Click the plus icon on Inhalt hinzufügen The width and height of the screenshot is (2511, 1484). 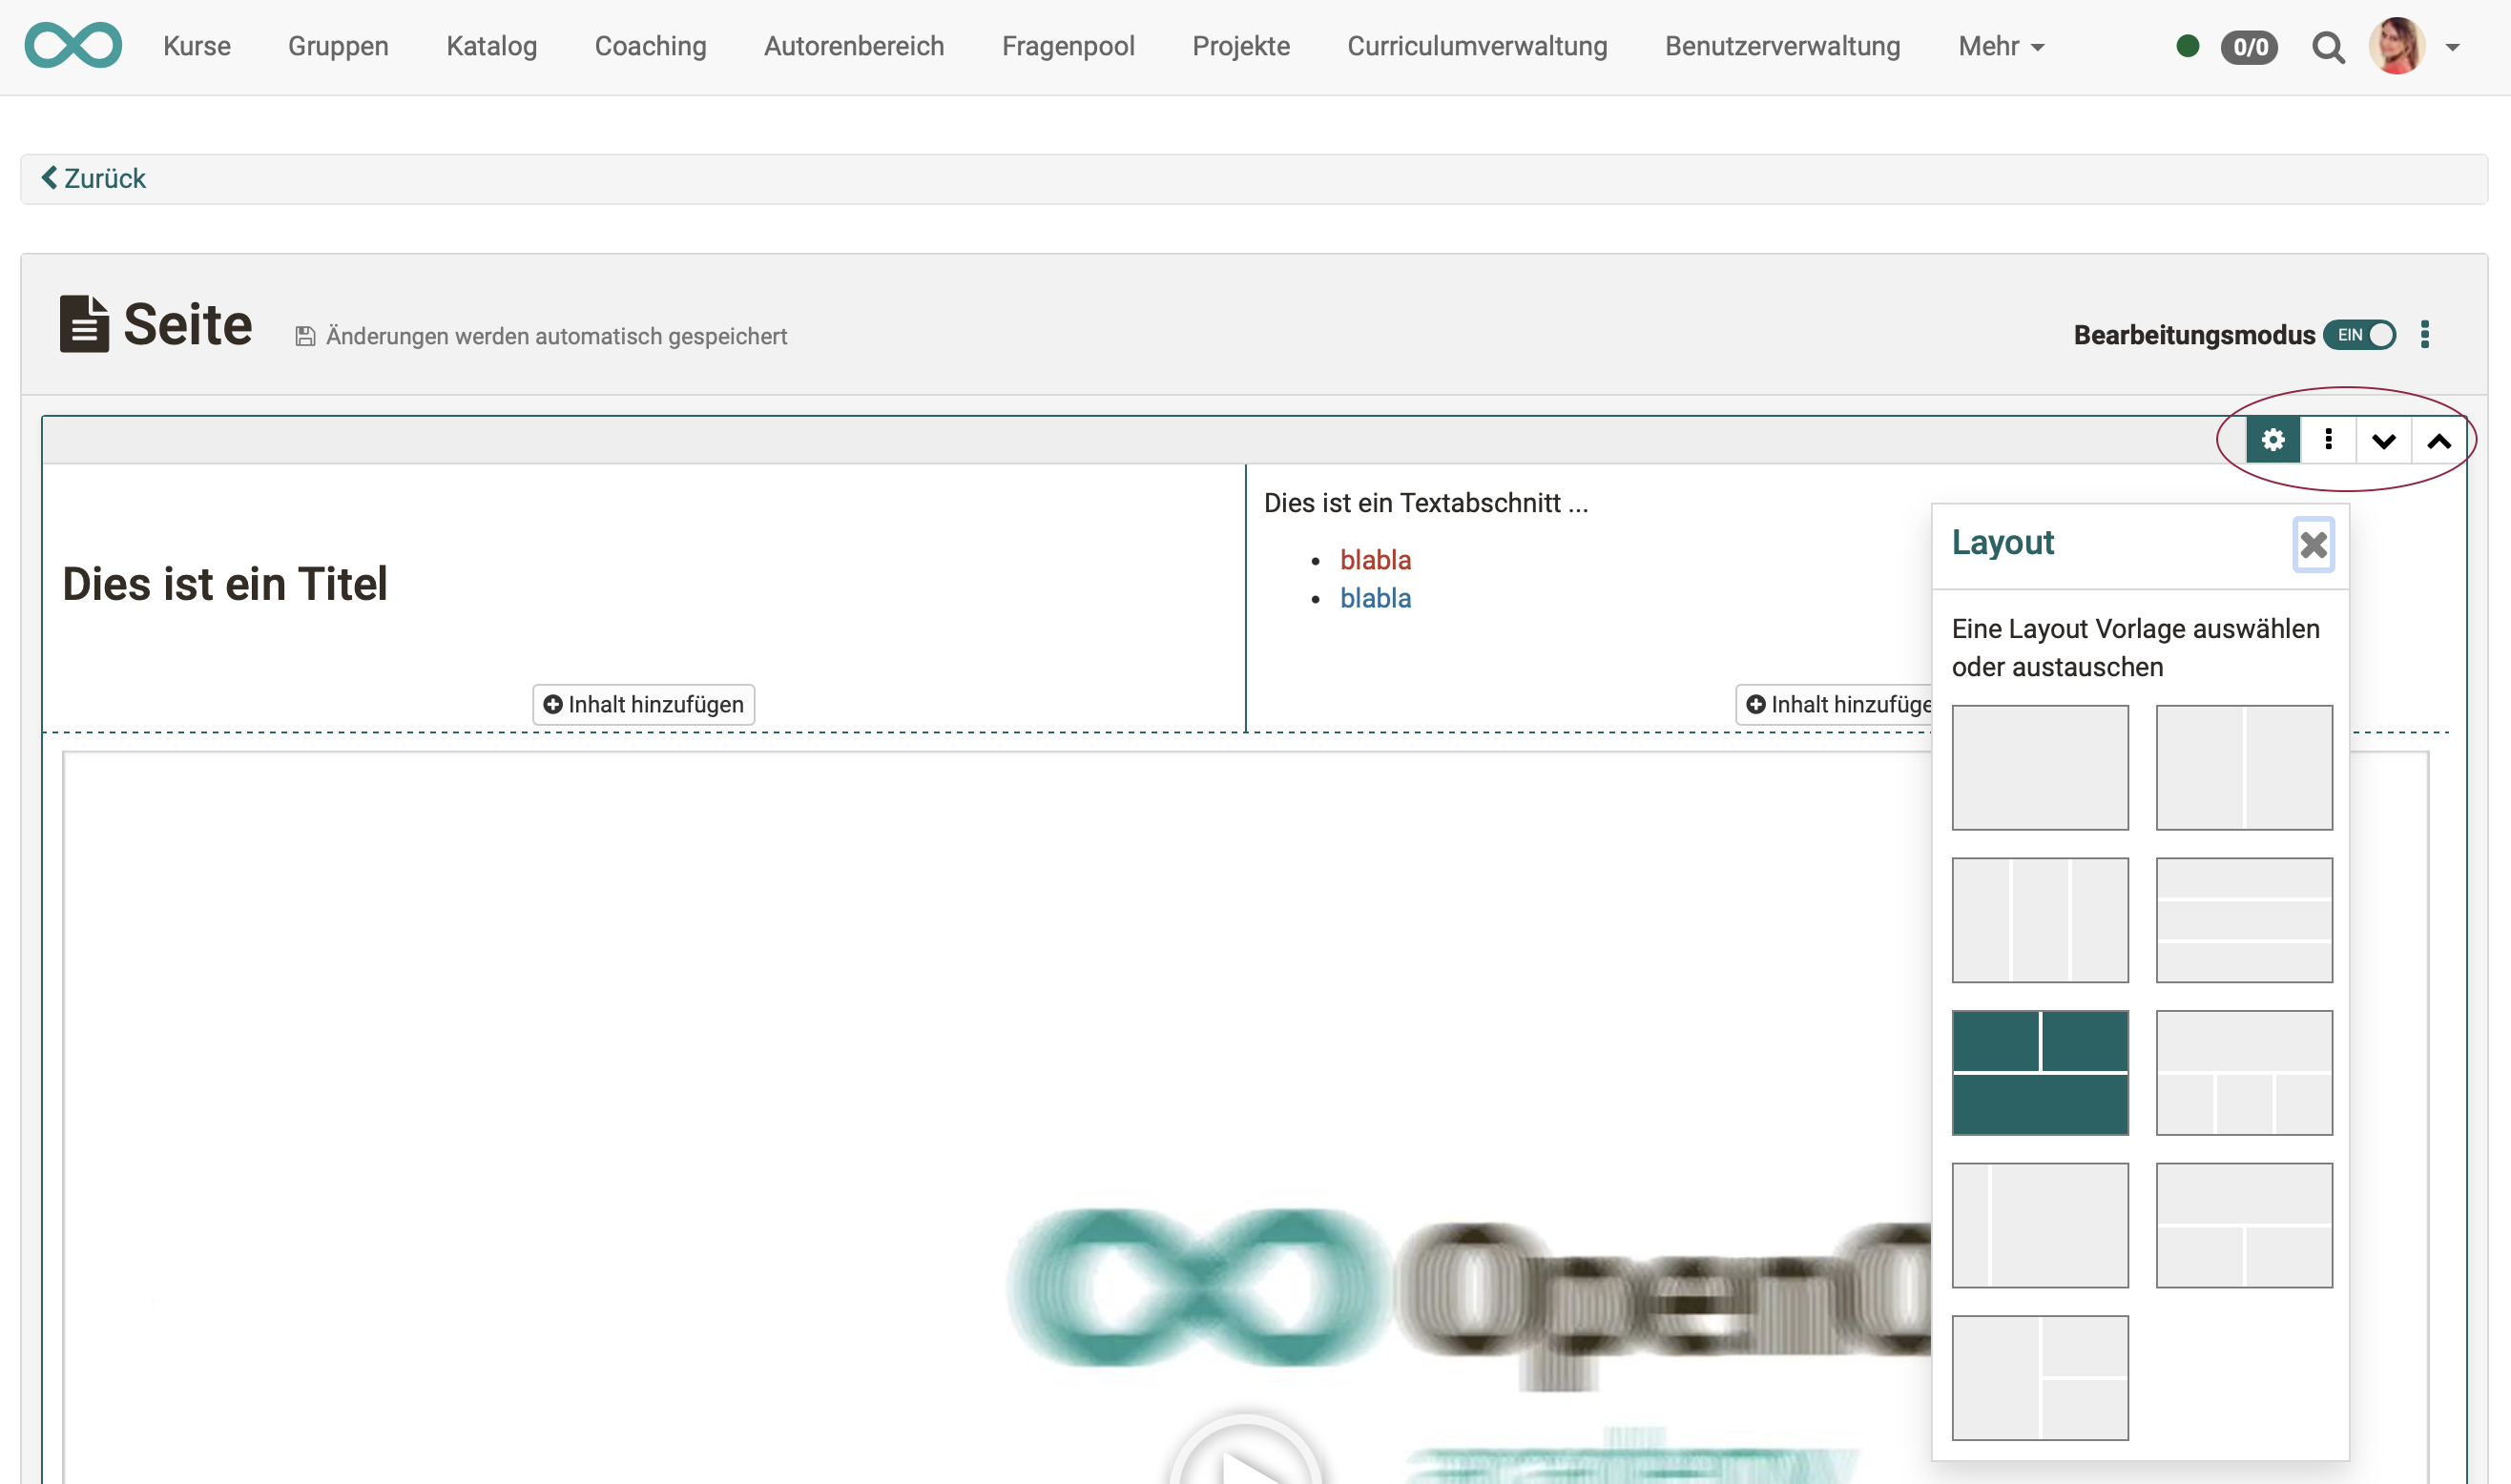tap(554, 704)
